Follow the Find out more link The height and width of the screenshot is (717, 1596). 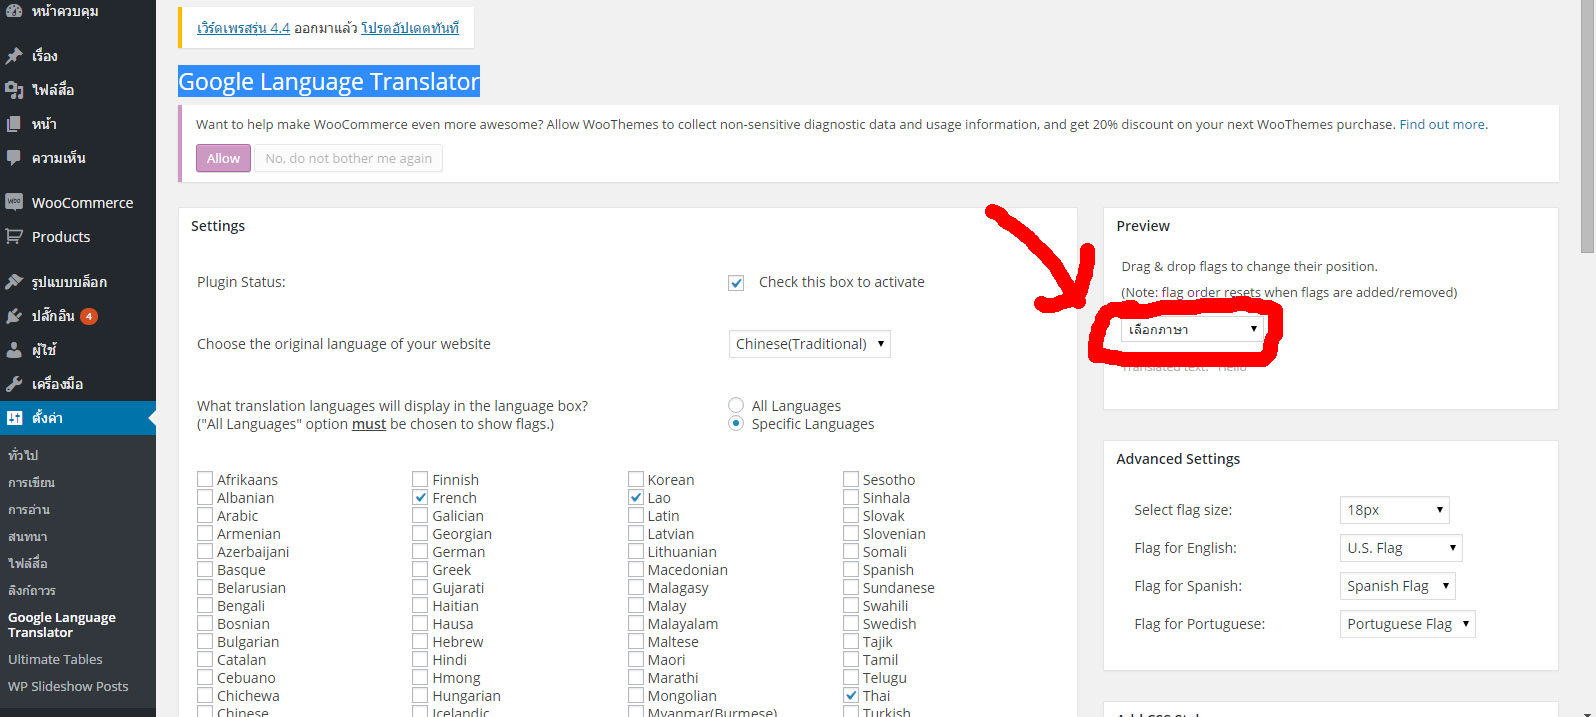[x=1442, y=125]
